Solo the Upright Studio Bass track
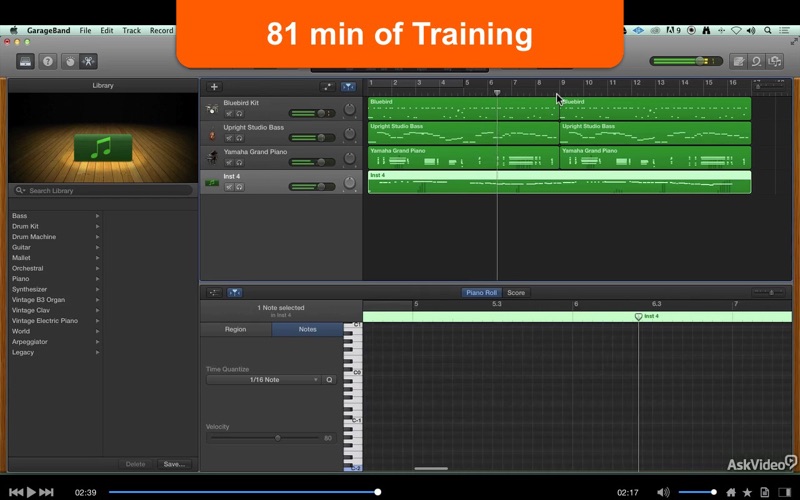The width and height of the screenshot is (800, 500). [x=239, y=138]
